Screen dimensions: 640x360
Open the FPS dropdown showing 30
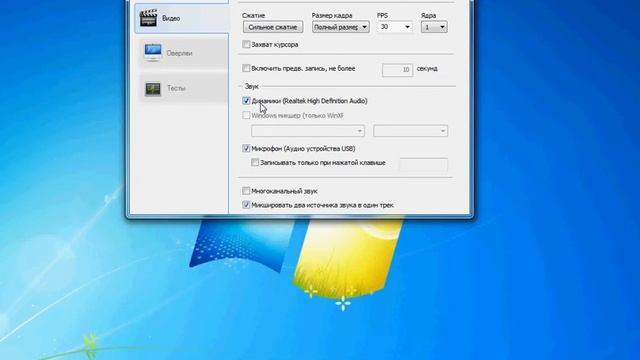coord(395,27)
